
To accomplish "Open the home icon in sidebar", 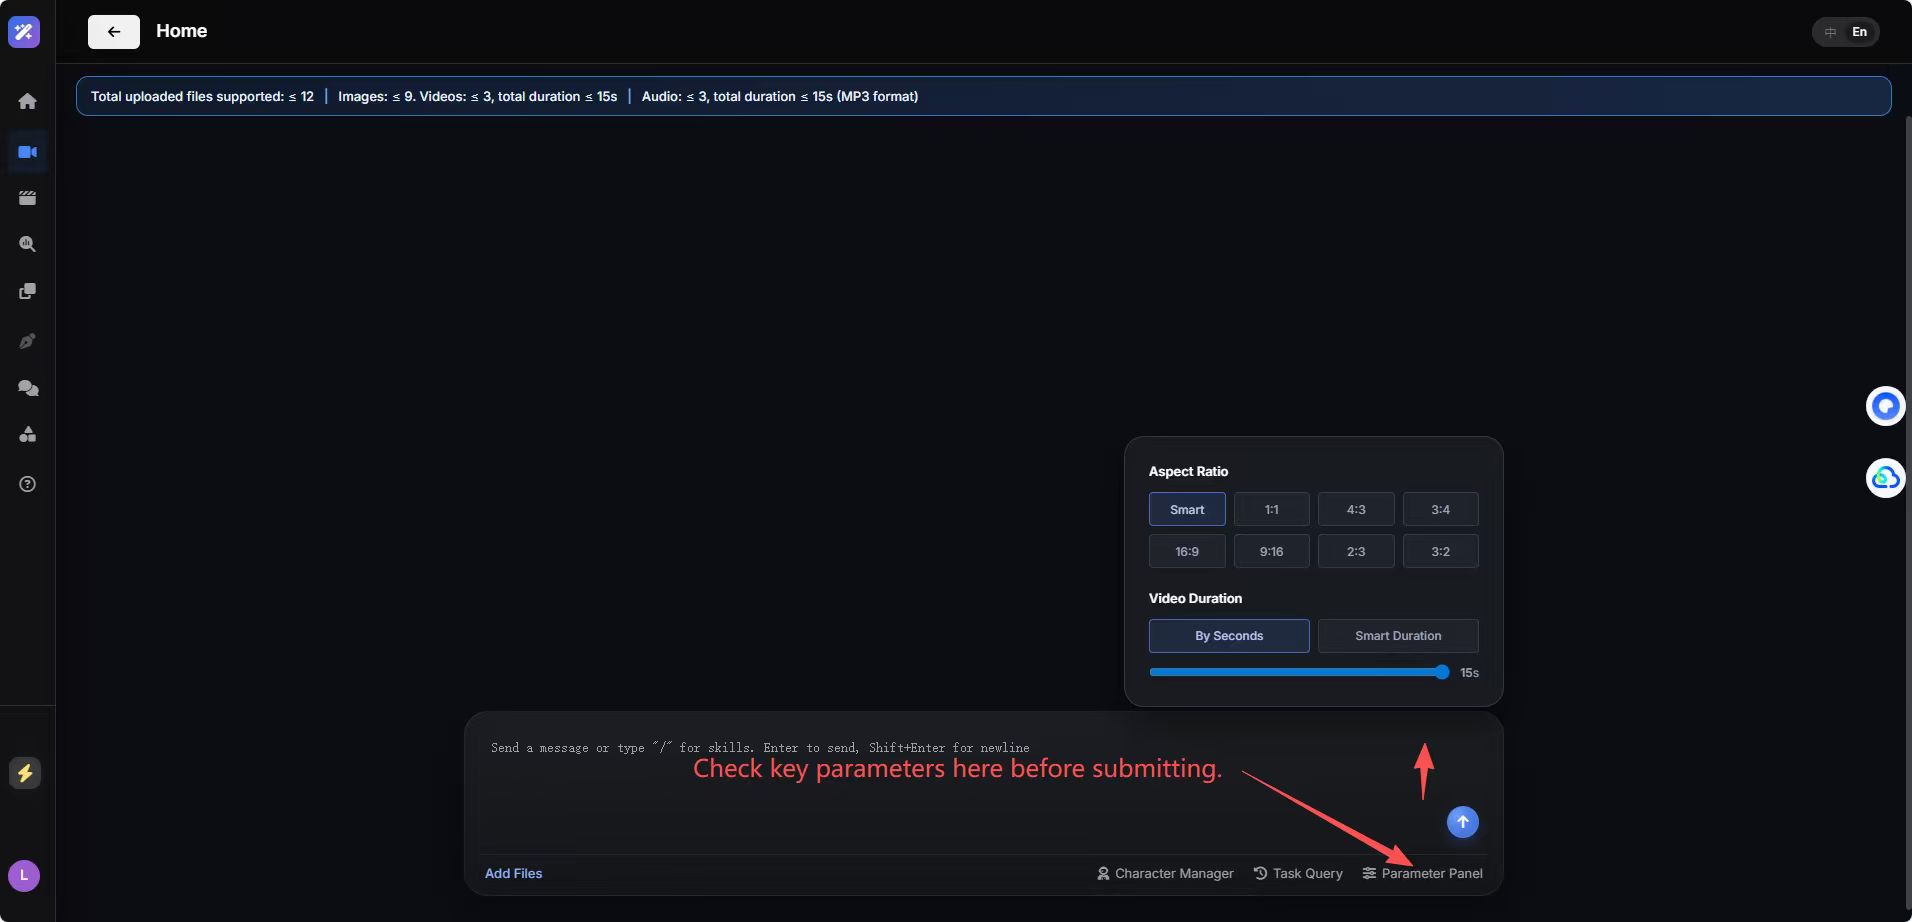I will 28,101.
